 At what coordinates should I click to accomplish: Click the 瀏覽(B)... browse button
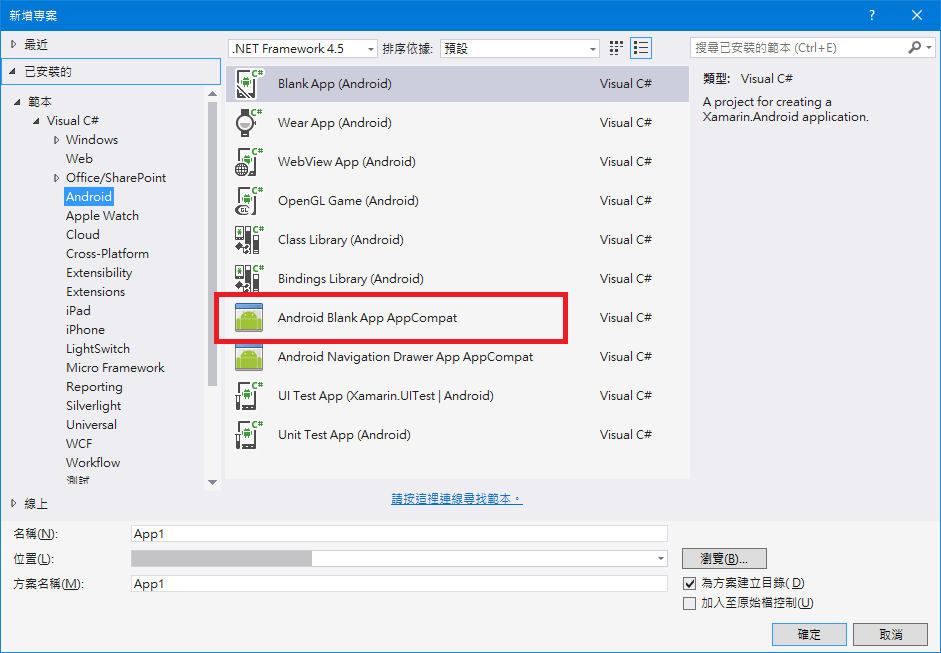click(x=724, y=559)
